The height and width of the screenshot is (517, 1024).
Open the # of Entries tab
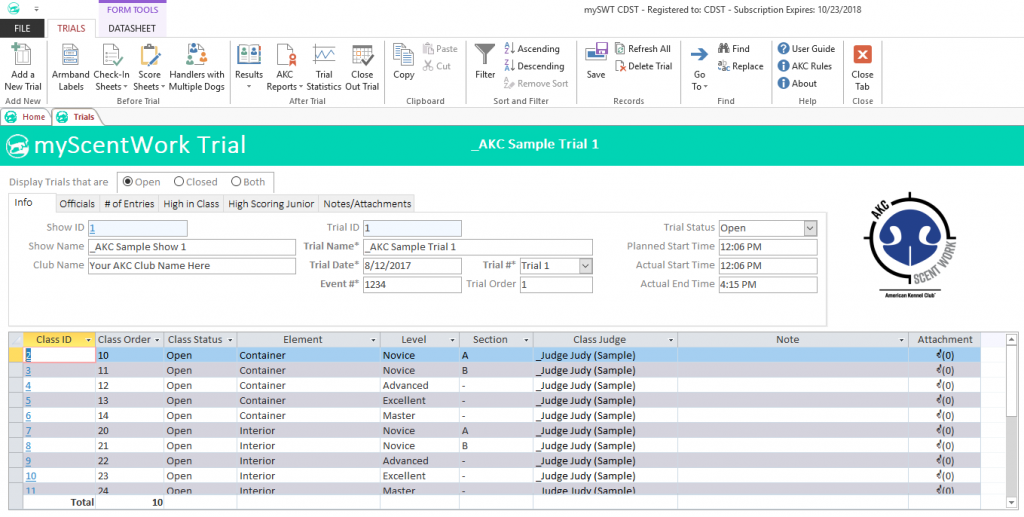coord(129,204)
